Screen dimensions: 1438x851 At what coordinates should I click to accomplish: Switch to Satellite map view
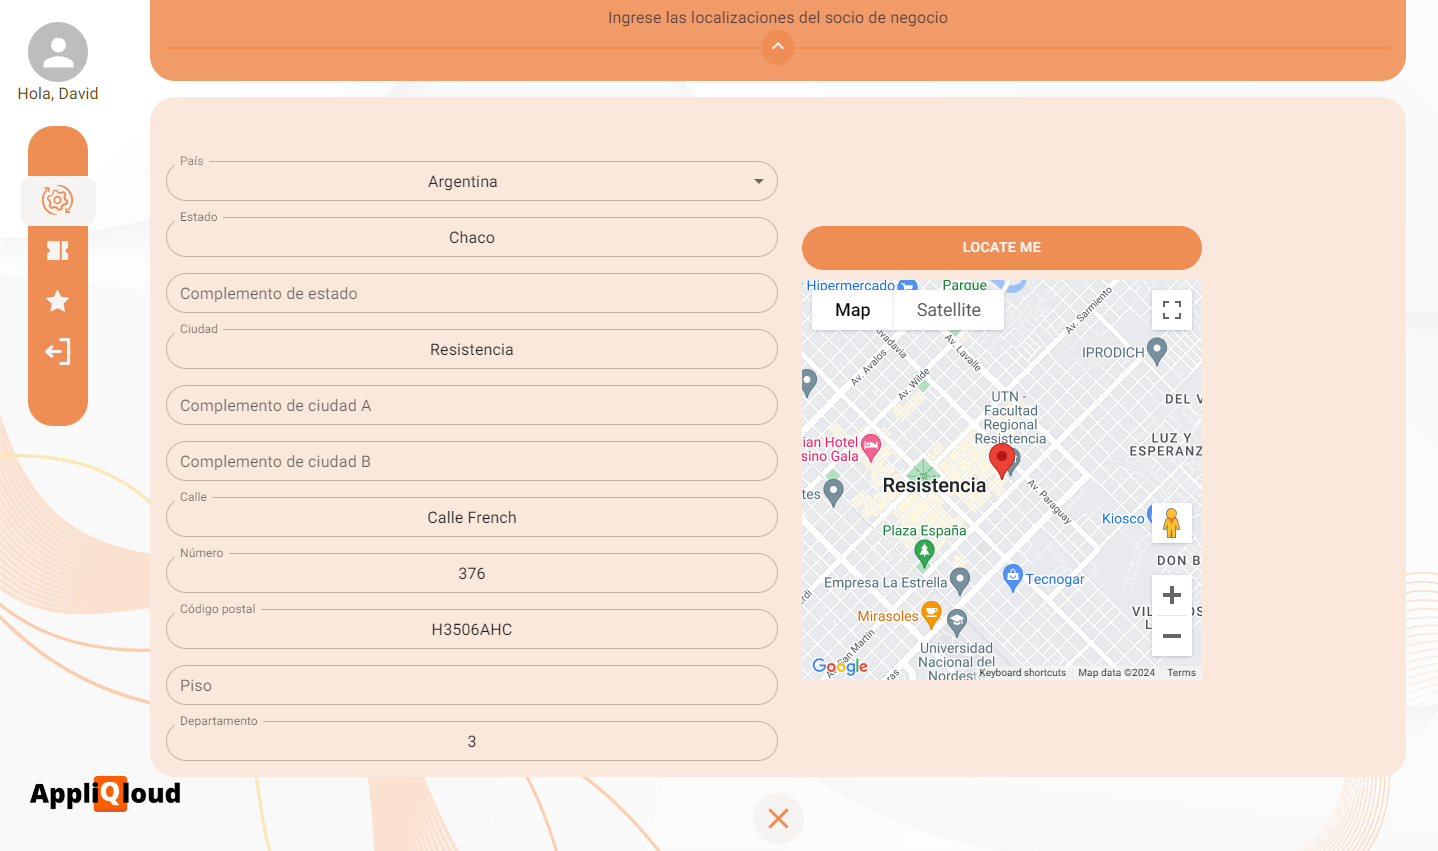pyautogui.click(x=947, y=310)
